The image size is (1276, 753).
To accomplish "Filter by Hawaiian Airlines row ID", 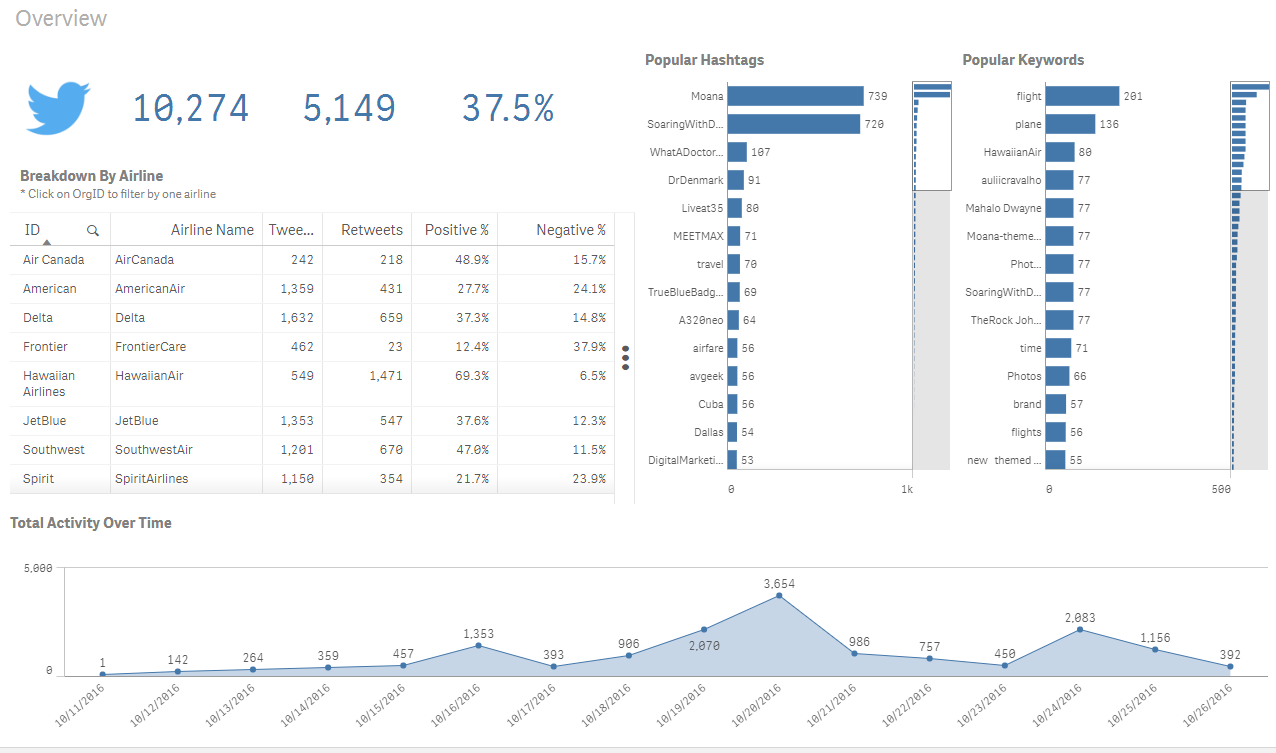I will point(49,383).
